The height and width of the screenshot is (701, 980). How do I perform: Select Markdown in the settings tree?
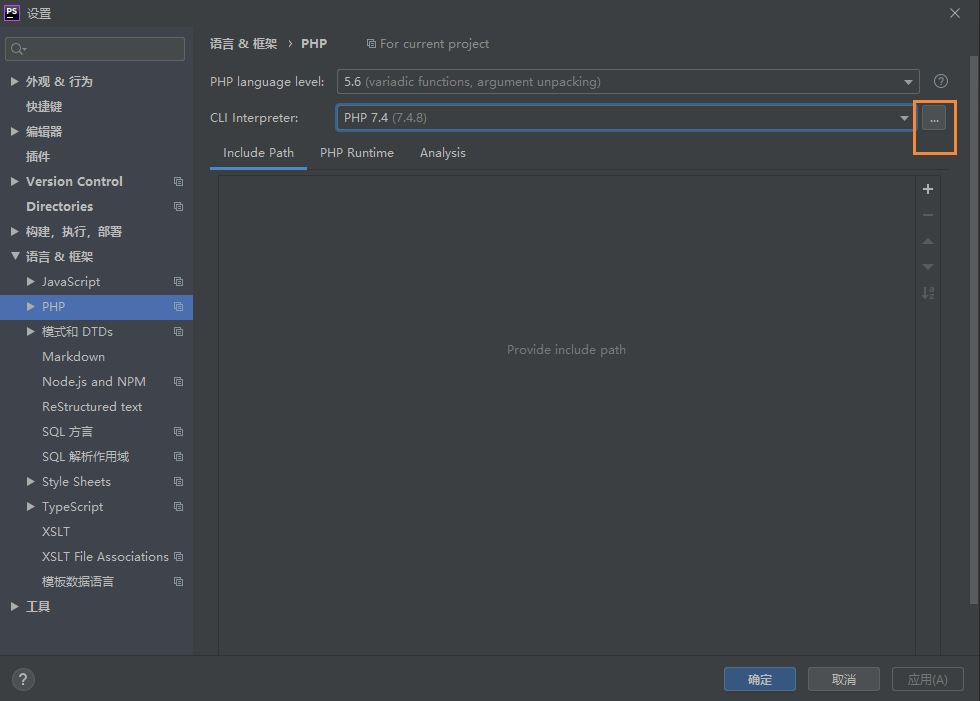point(73,357)
